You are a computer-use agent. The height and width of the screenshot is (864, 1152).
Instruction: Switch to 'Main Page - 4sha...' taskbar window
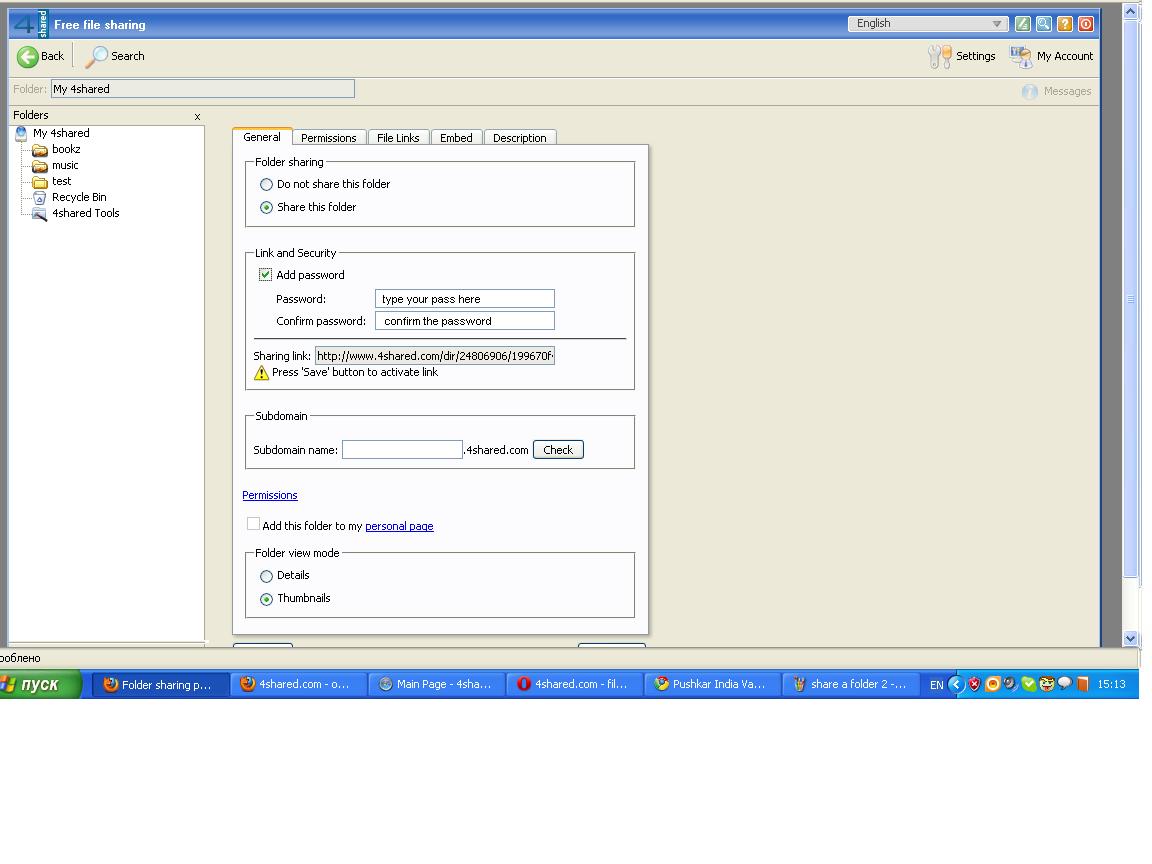[436, 685]
